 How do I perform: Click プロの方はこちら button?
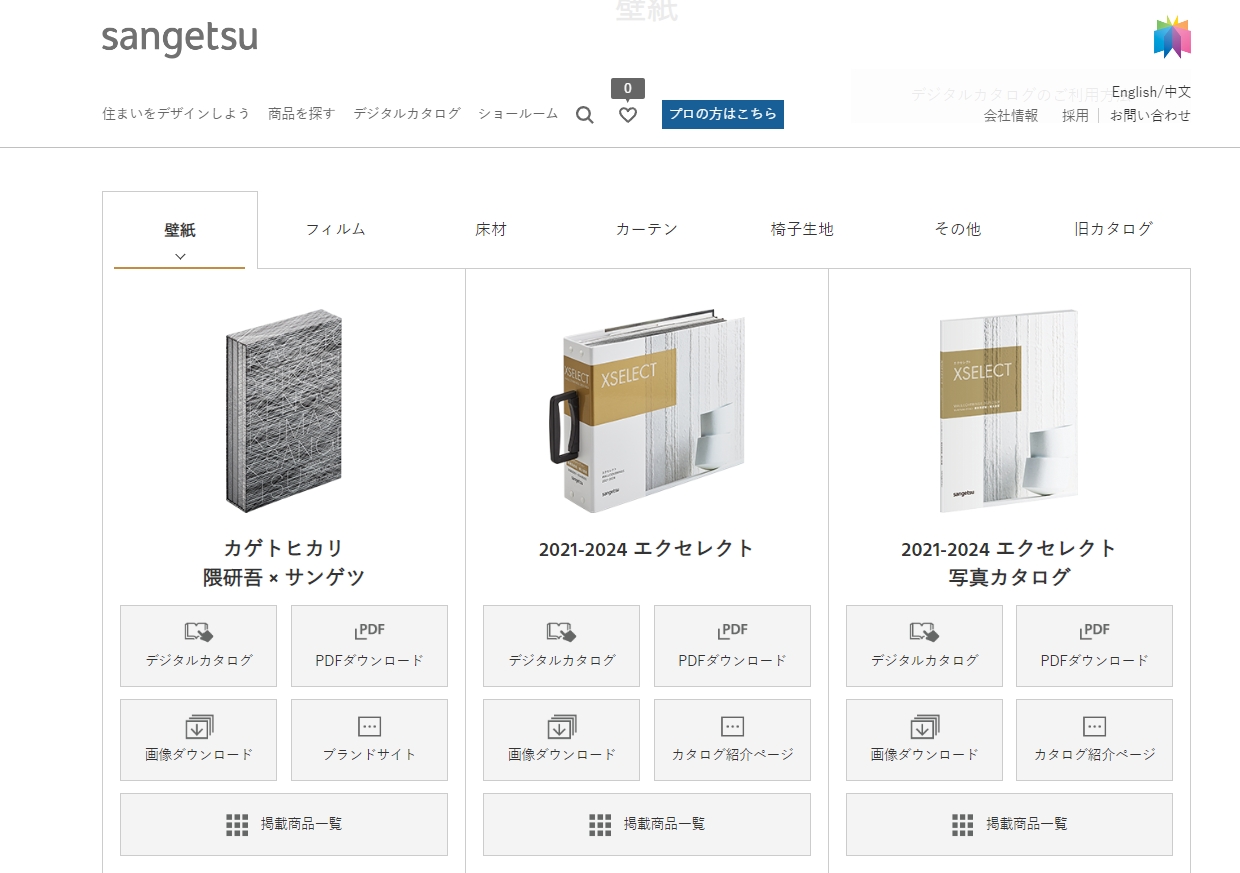723,114
